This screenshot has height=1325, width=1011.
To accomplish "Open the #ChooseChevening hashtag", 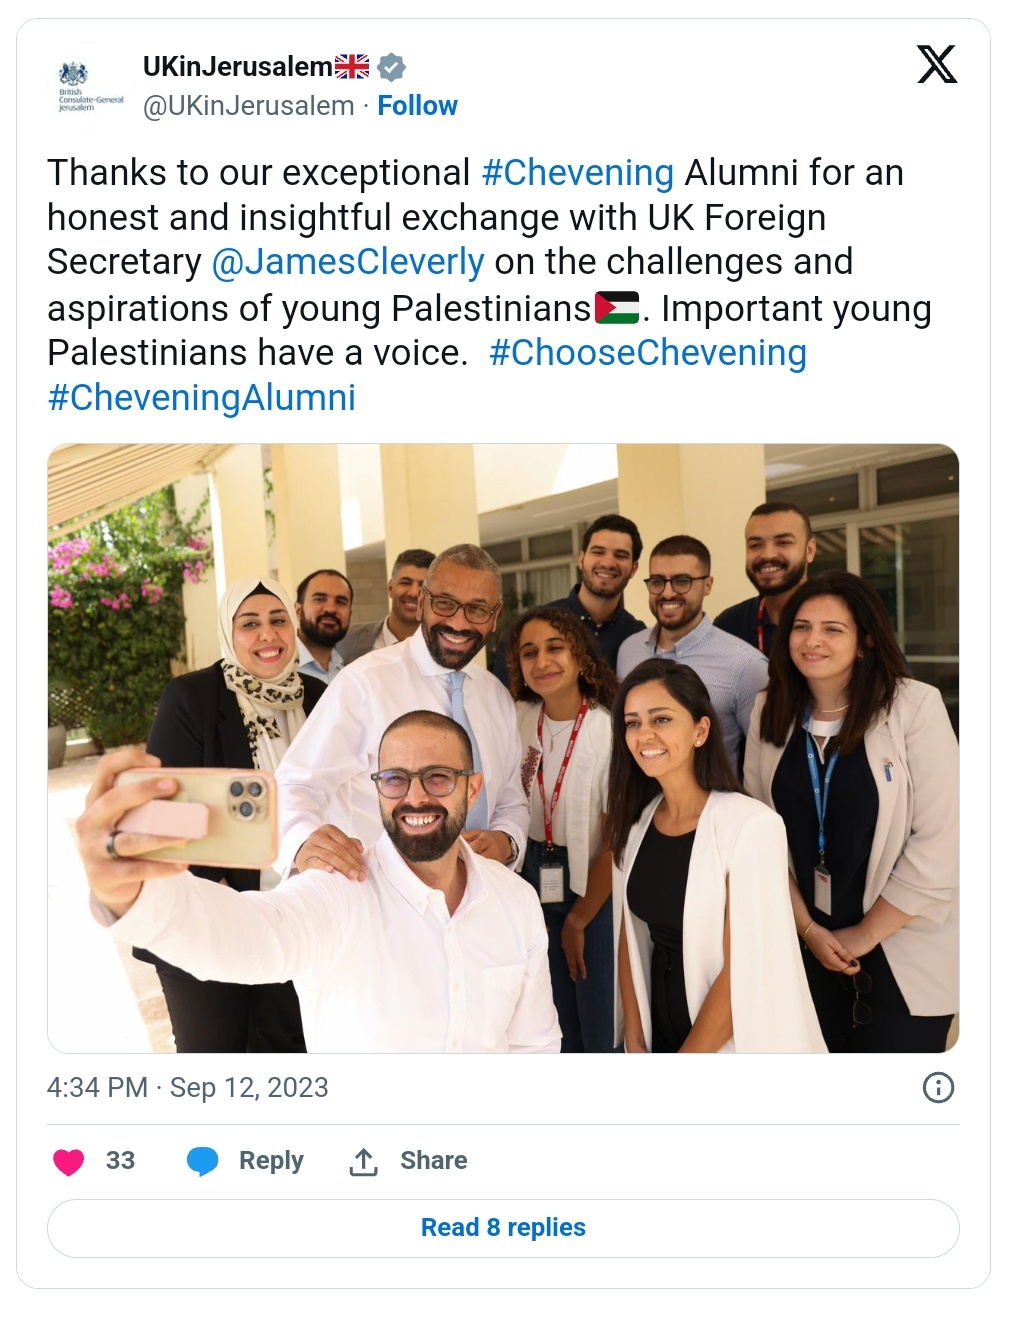I will [647, 353].
